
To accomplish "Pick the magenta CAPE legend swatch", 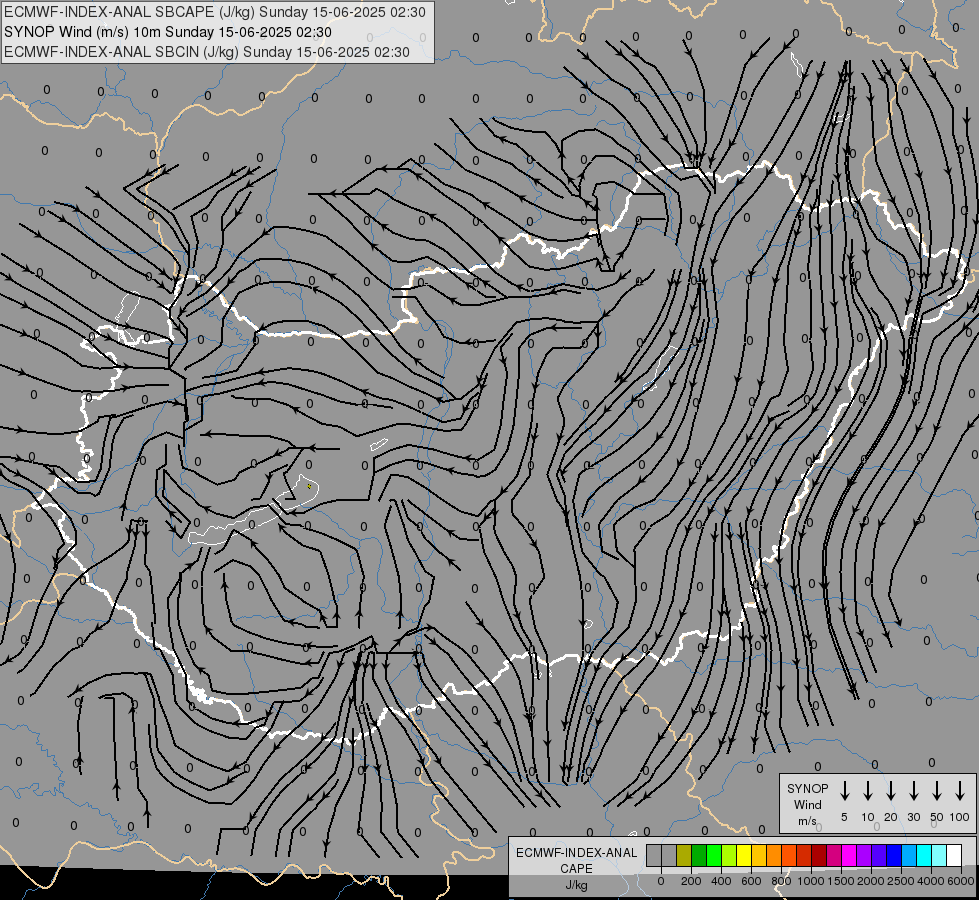I will tap(850, 855).
